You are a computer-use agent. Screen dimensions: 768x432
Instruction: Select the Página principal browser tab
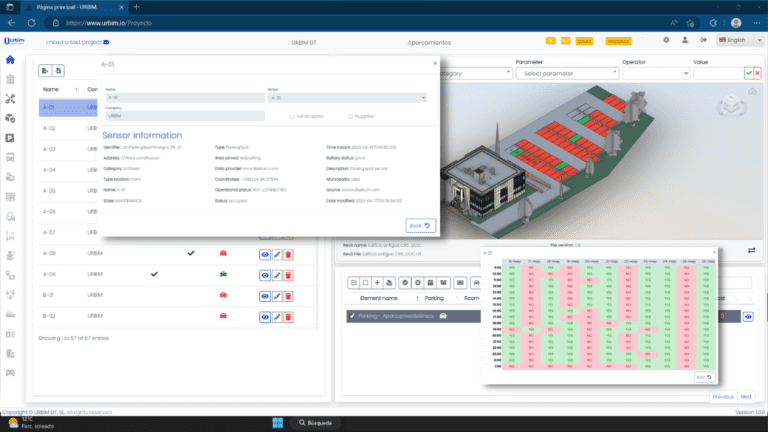73,7
